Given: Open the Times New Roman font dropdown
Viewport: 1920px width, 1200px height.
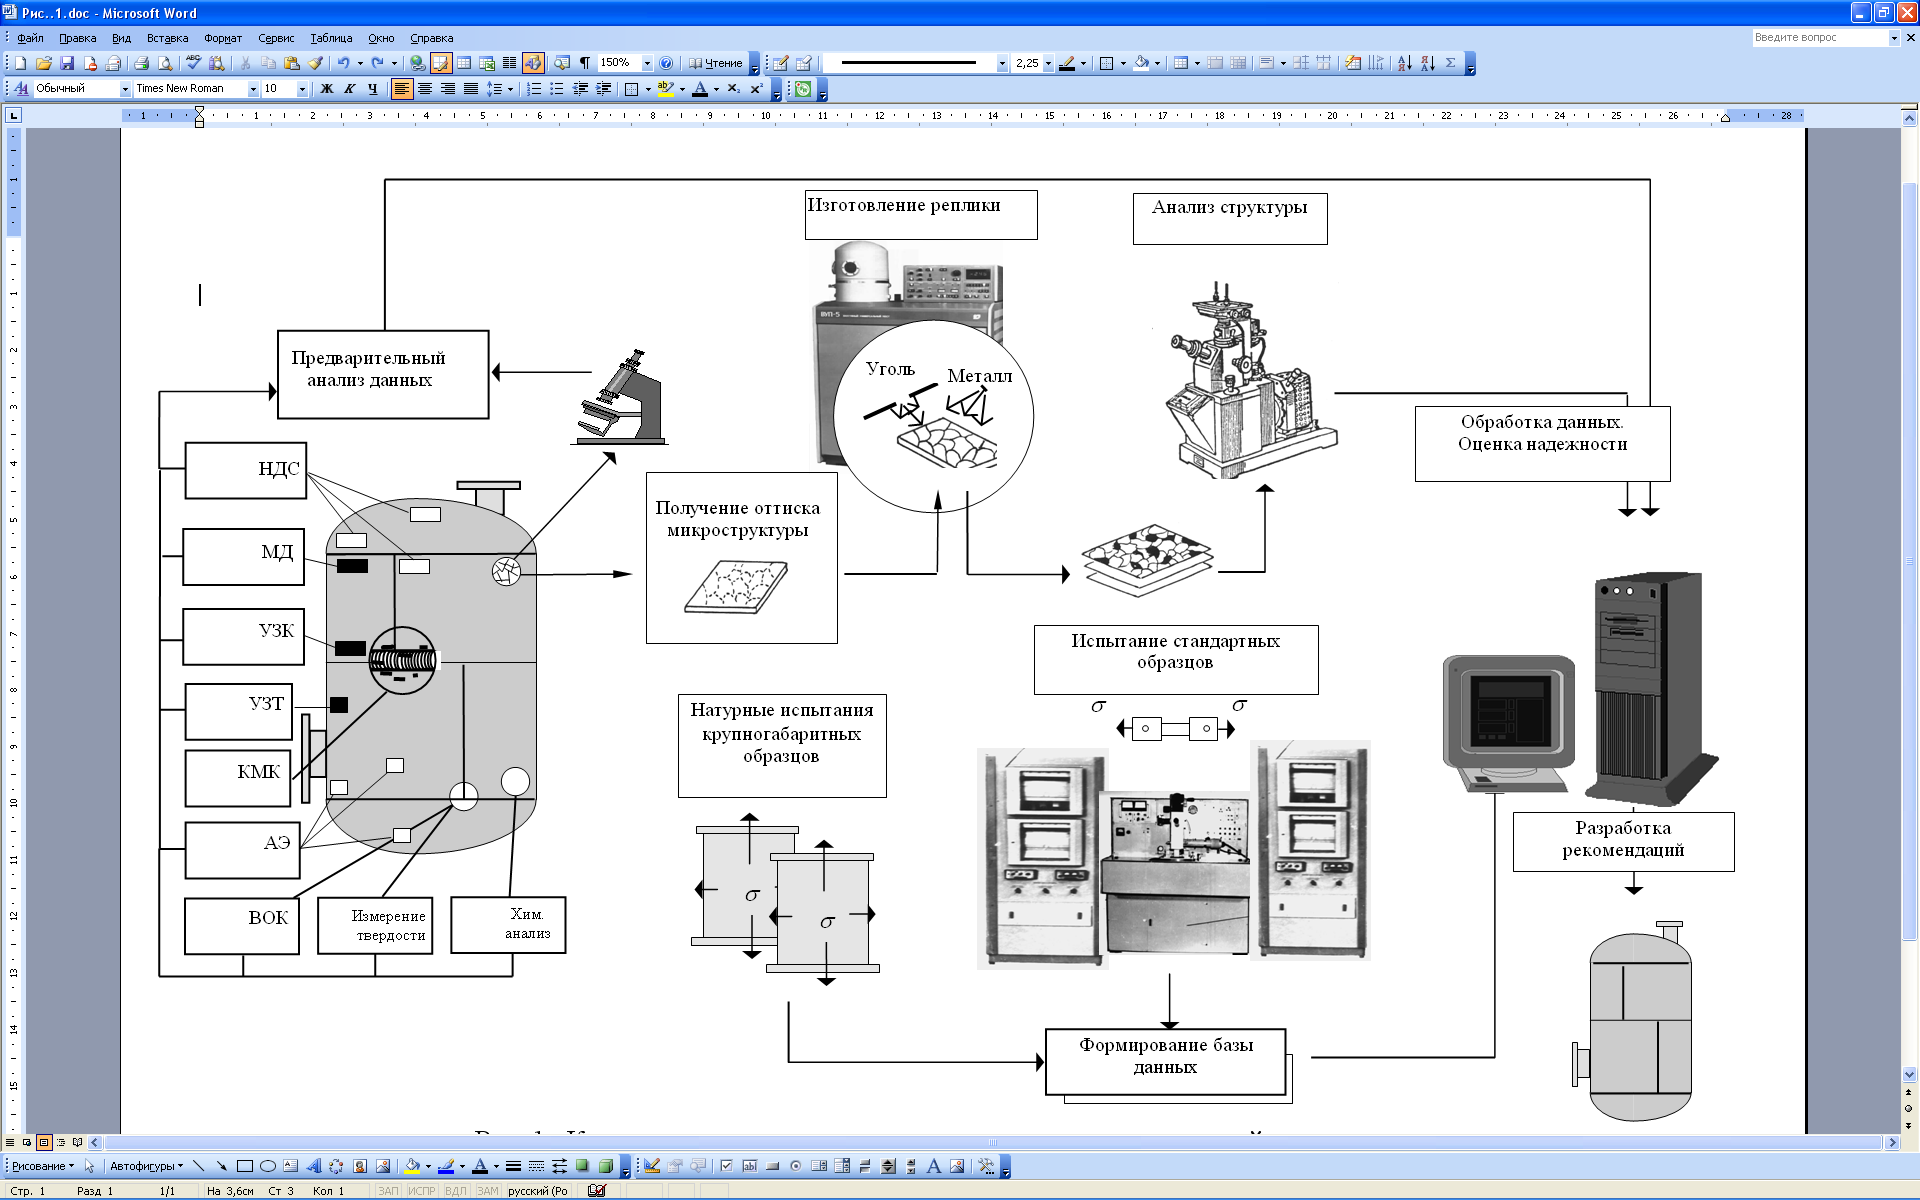Looking at the screenshot, I should coord(253,89).
